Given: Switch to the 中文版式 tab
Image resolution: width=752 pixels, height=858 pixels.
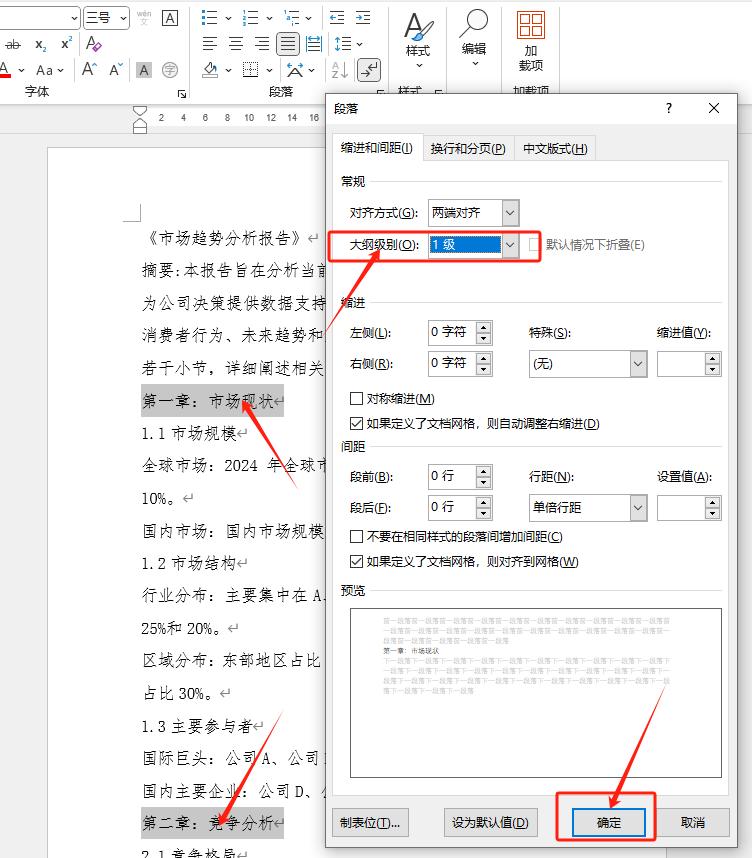Looking at the screenshot, I should click(x=554, y=148).
